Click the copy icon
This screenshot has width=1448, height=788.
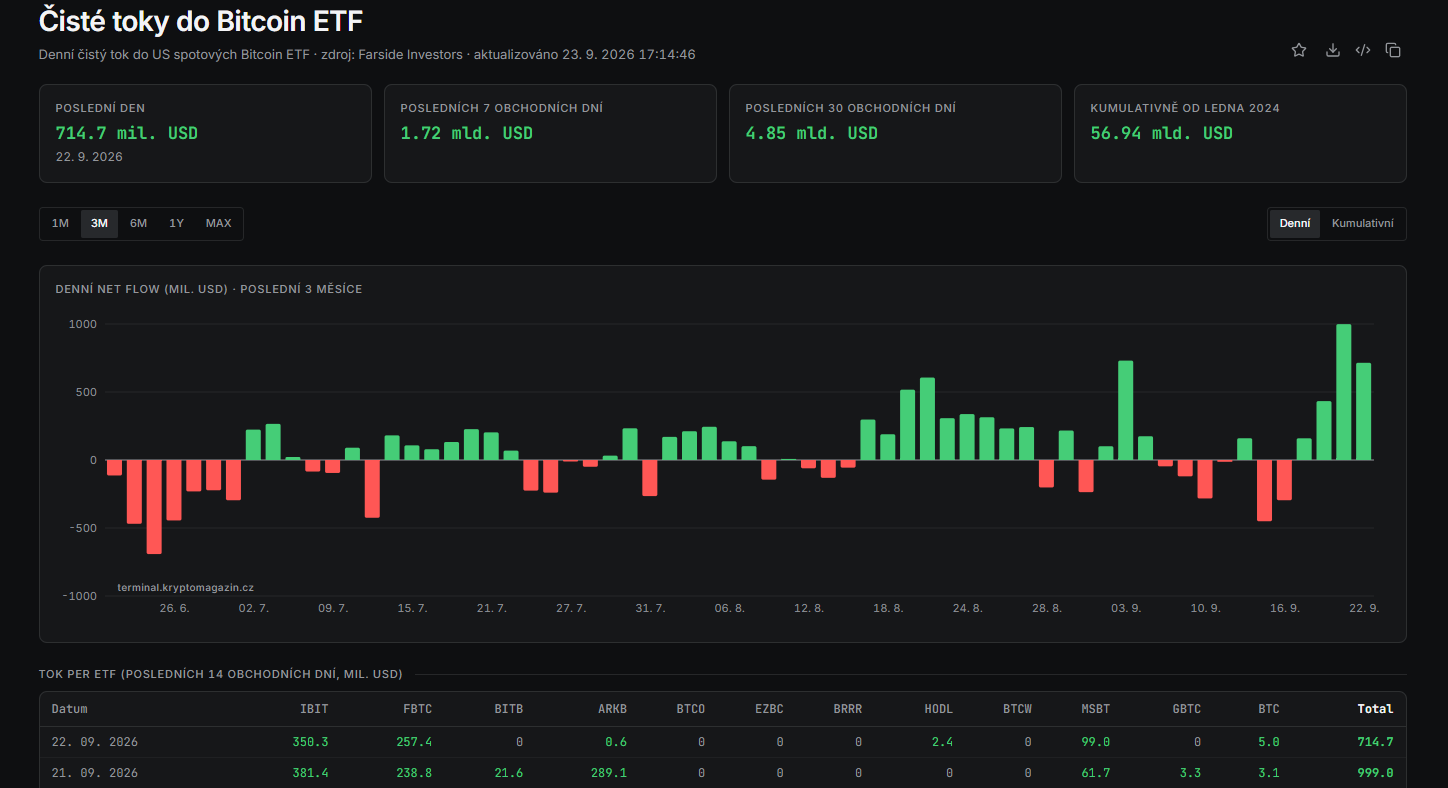[x=1393, y=50]
